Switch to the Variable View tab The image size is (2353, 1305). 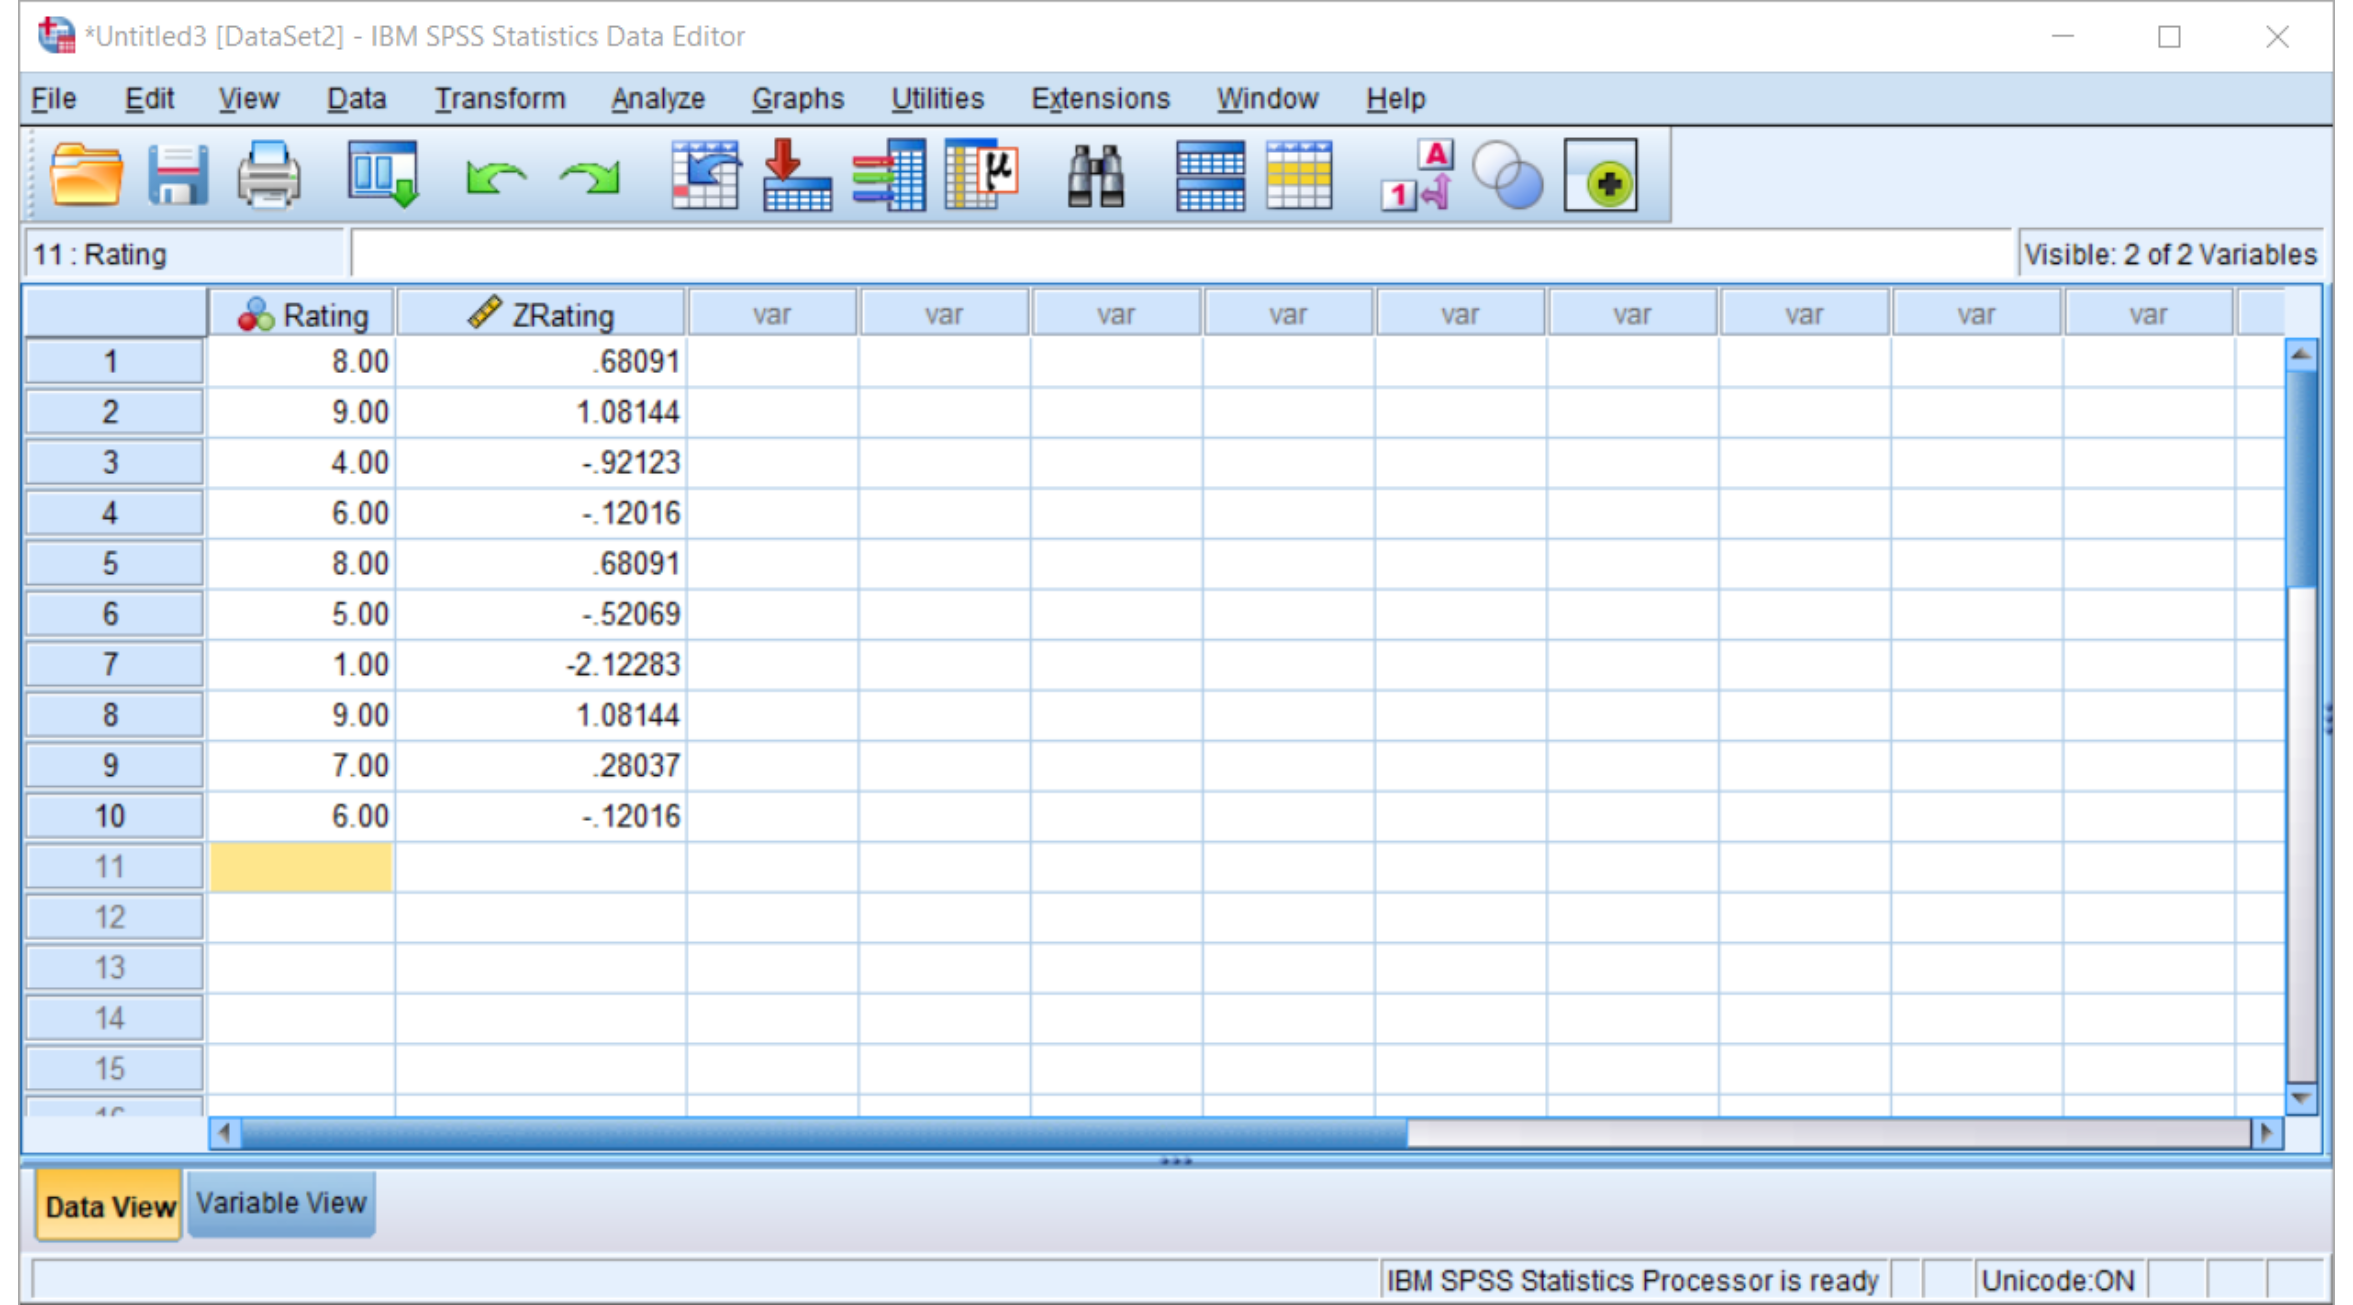[x=281, y=1203]
